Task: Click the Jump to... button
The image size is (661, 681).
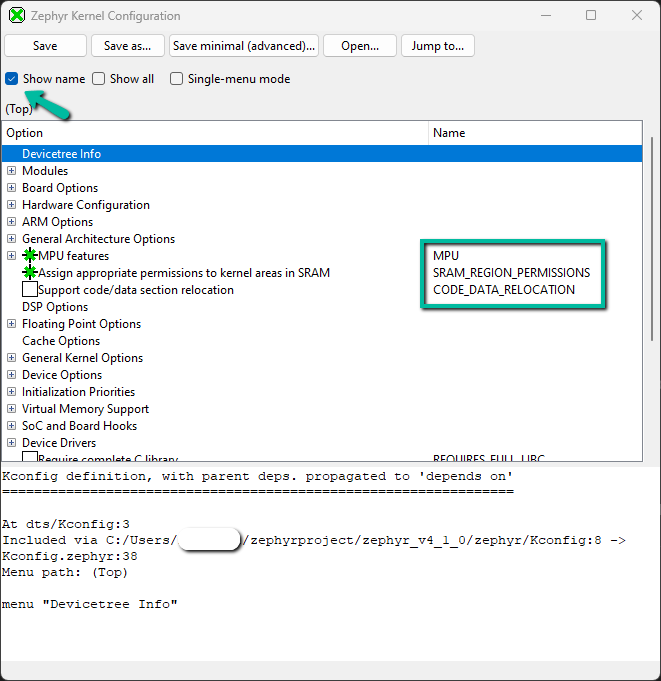Action: [x=437, y=46]
